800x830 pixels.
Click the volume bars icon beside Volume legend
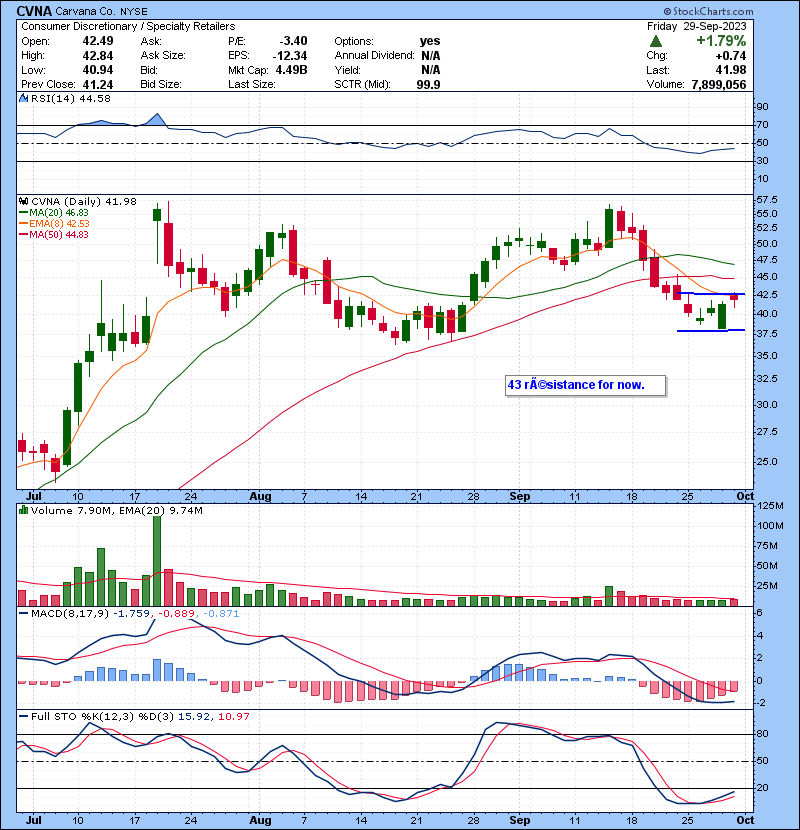click(x=24, y=510)
